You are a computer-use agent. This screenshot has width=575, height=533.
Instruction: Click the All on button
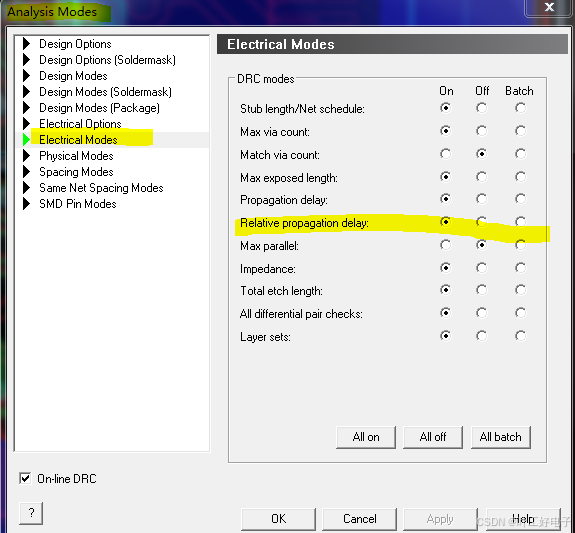pos(366,437)
